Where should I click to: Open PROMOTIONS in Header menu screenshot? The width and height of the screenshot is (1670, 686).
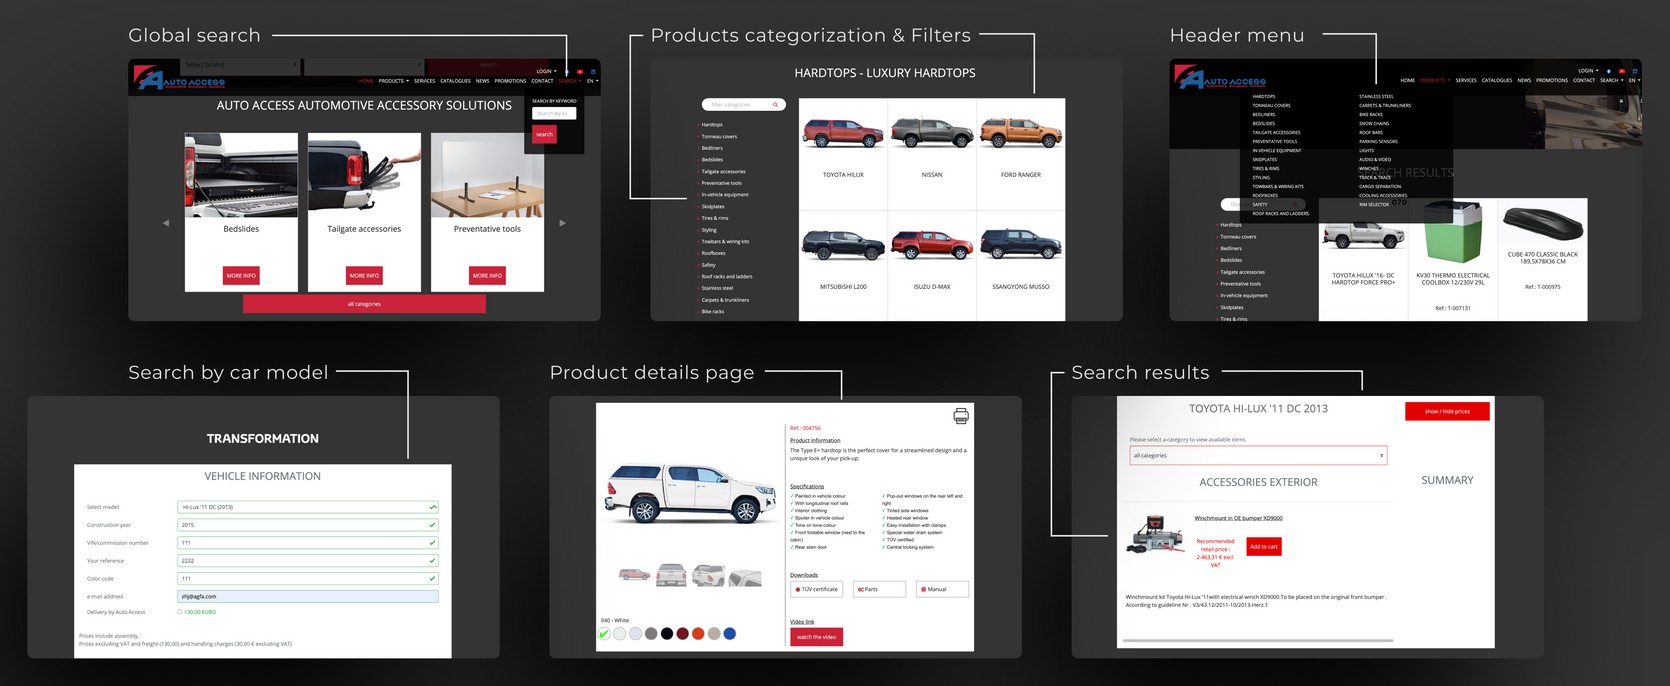[1552, 80]
